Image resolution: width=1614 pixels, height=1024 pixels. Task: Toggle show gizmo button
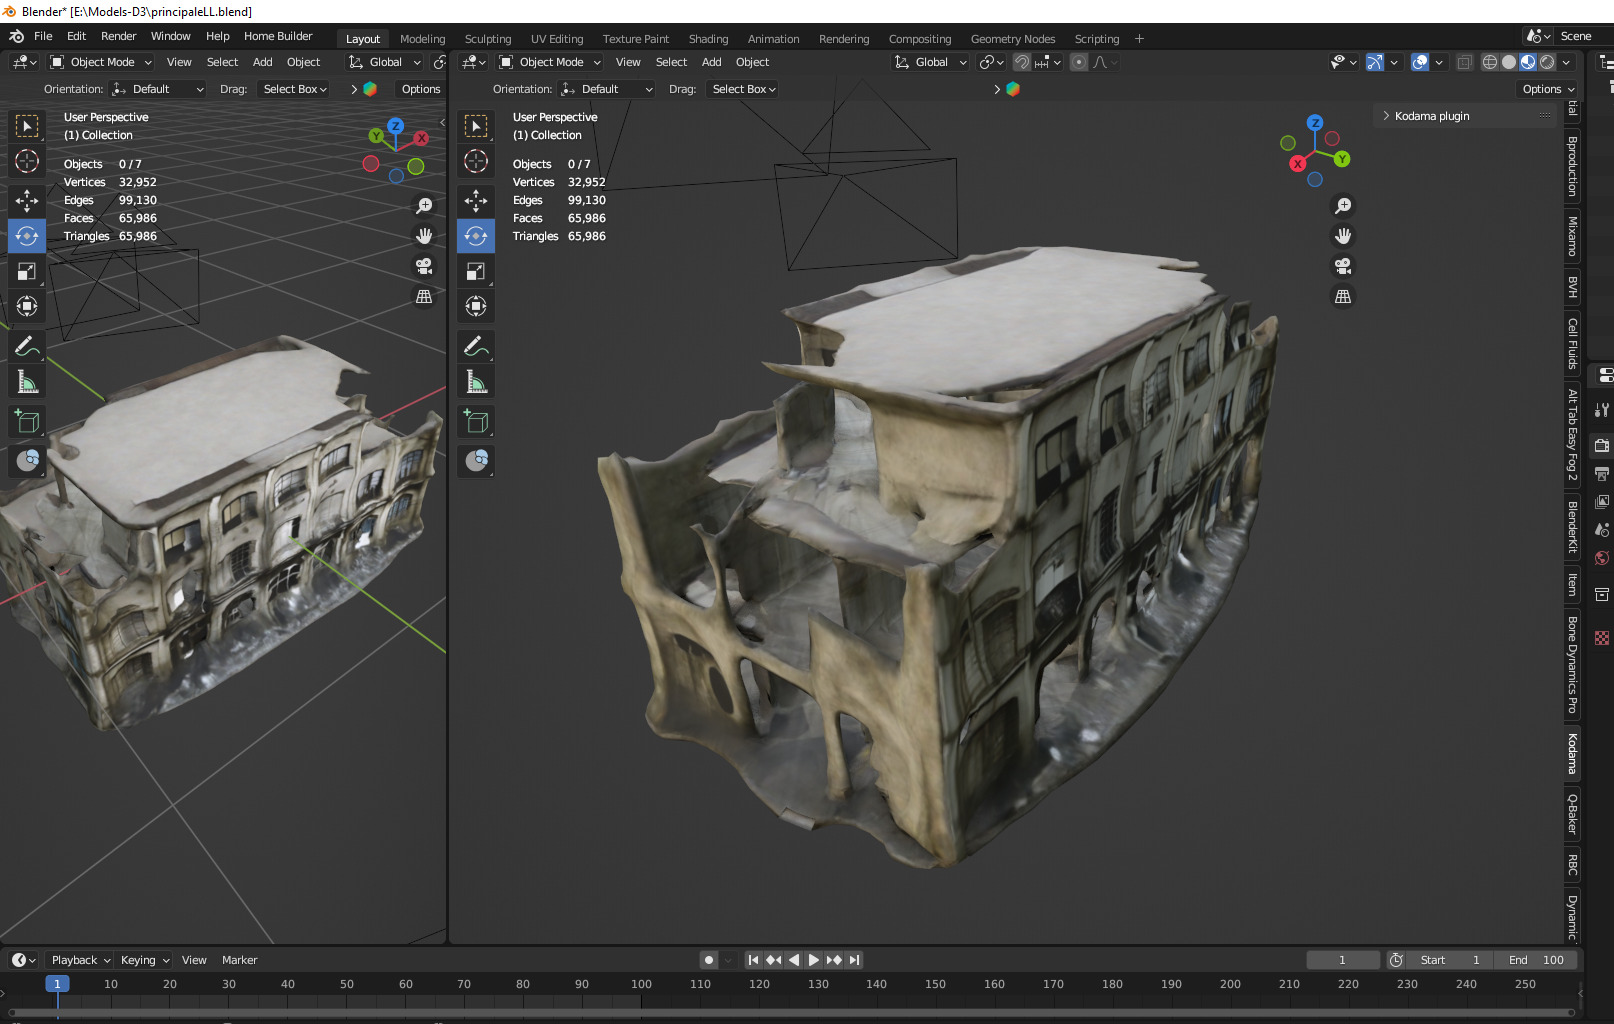coord(1375,62)
